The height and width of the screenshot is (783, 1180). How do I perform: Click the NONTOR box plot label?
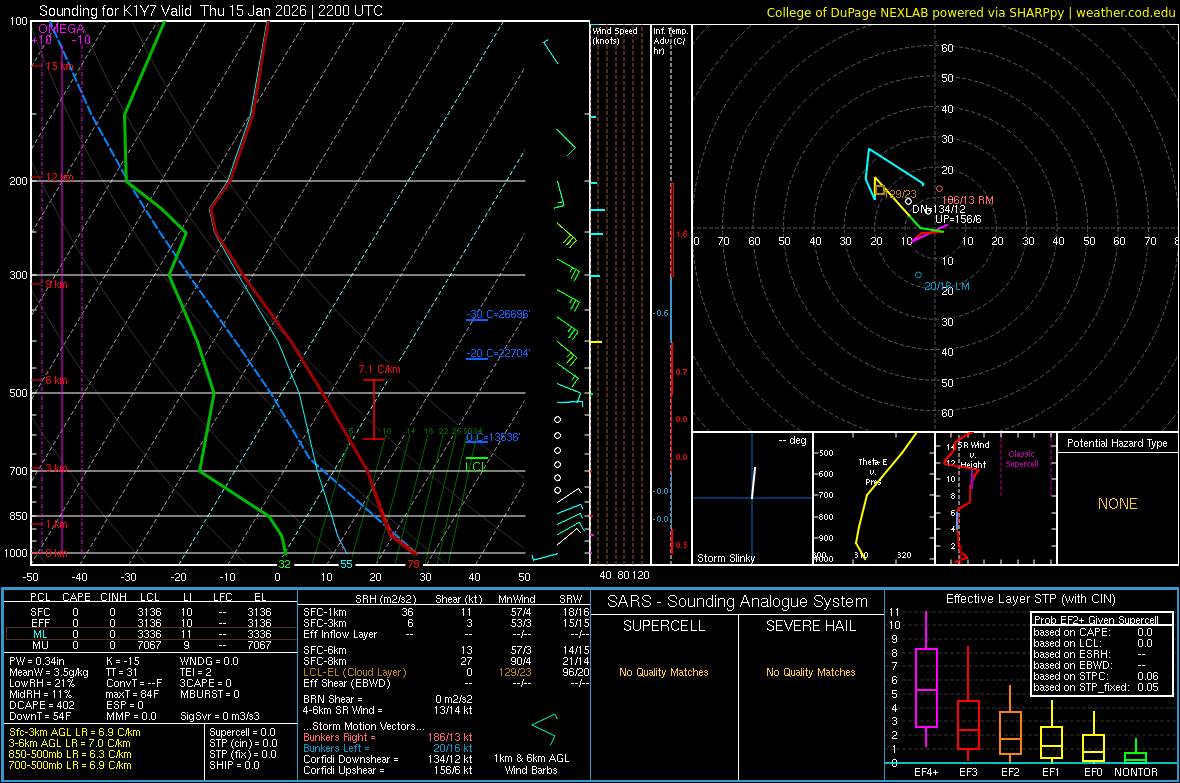1136,772
